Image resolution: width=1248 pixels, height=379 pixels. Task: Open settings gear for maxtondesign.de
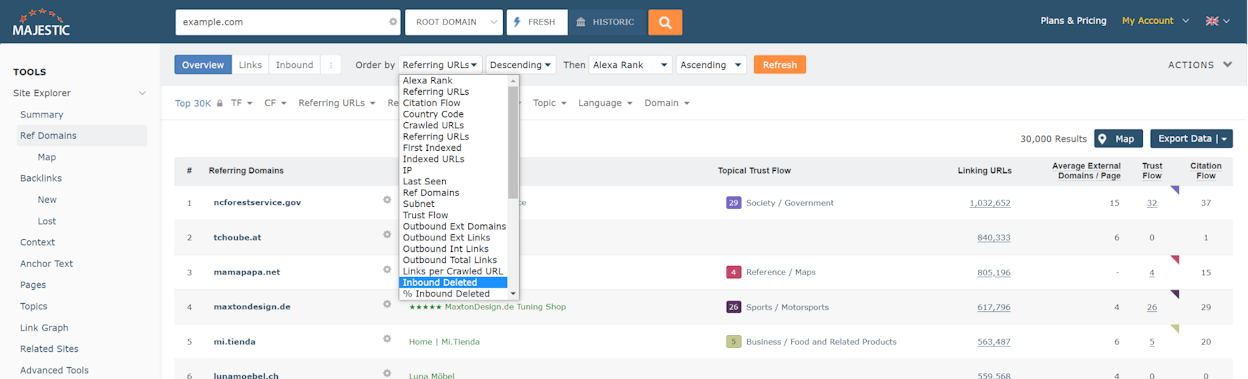(x=387, y=304)
